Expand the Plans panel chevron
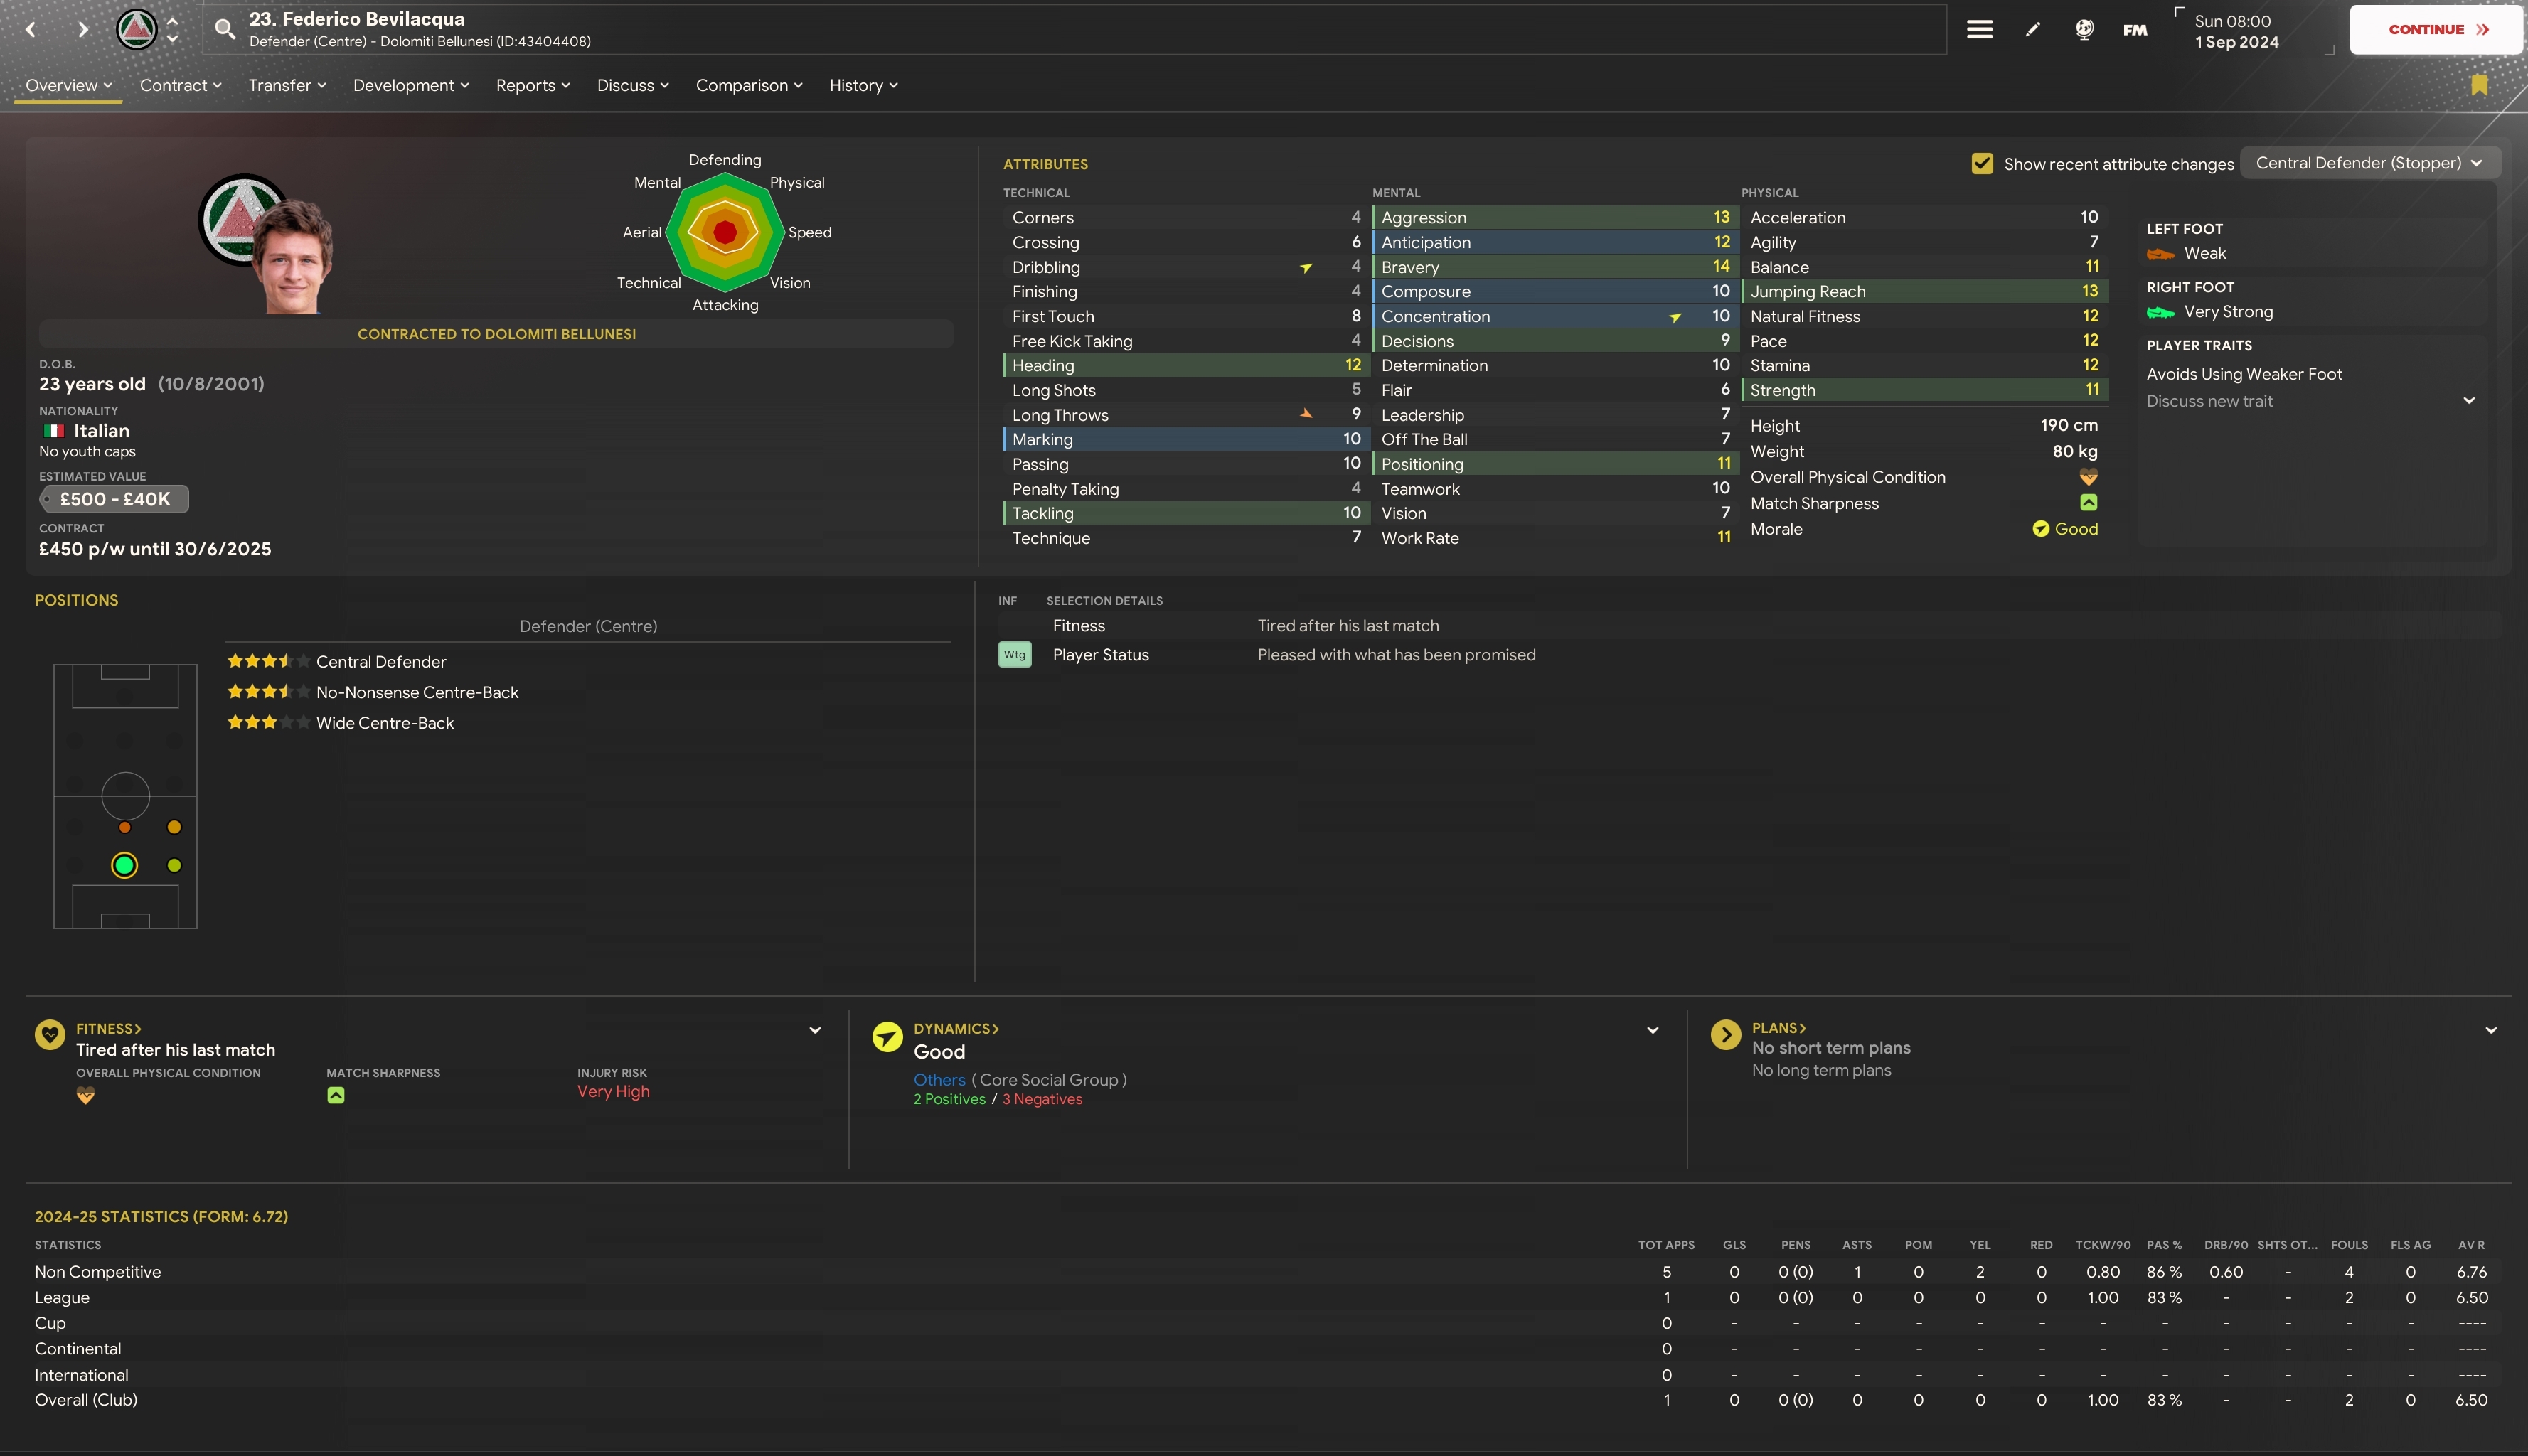Viewport: 2528px width, 1456px height. pyautogui.click(x=2490, y=1030)
